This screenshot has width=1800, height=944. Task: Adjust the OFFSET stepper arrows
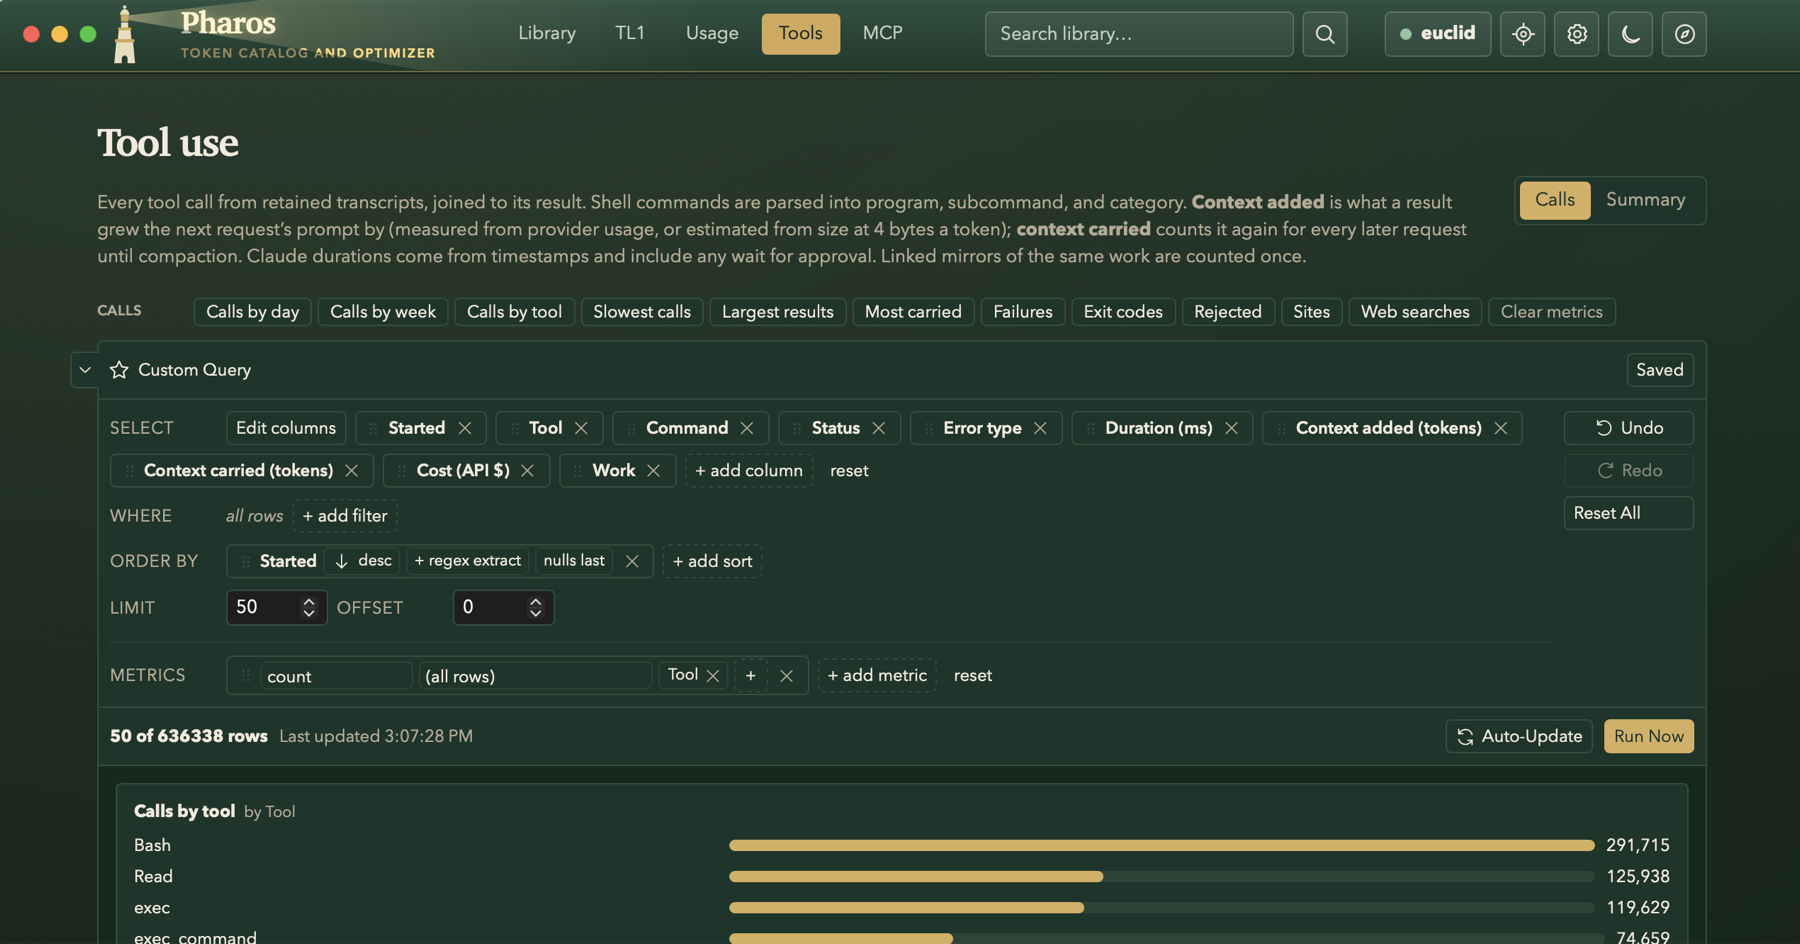pos(535,607)
